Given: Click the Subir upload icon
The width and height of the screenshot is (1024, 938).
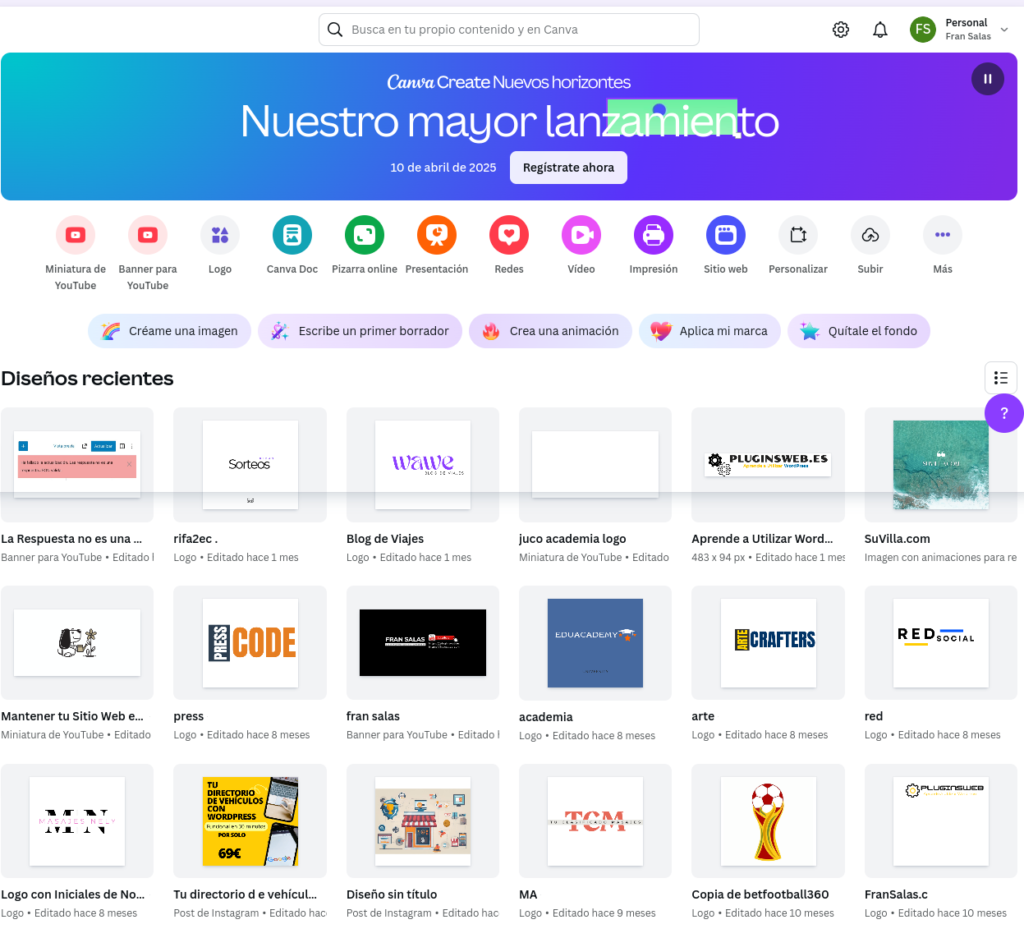Looking at the screenshot, I should point(870,234).
